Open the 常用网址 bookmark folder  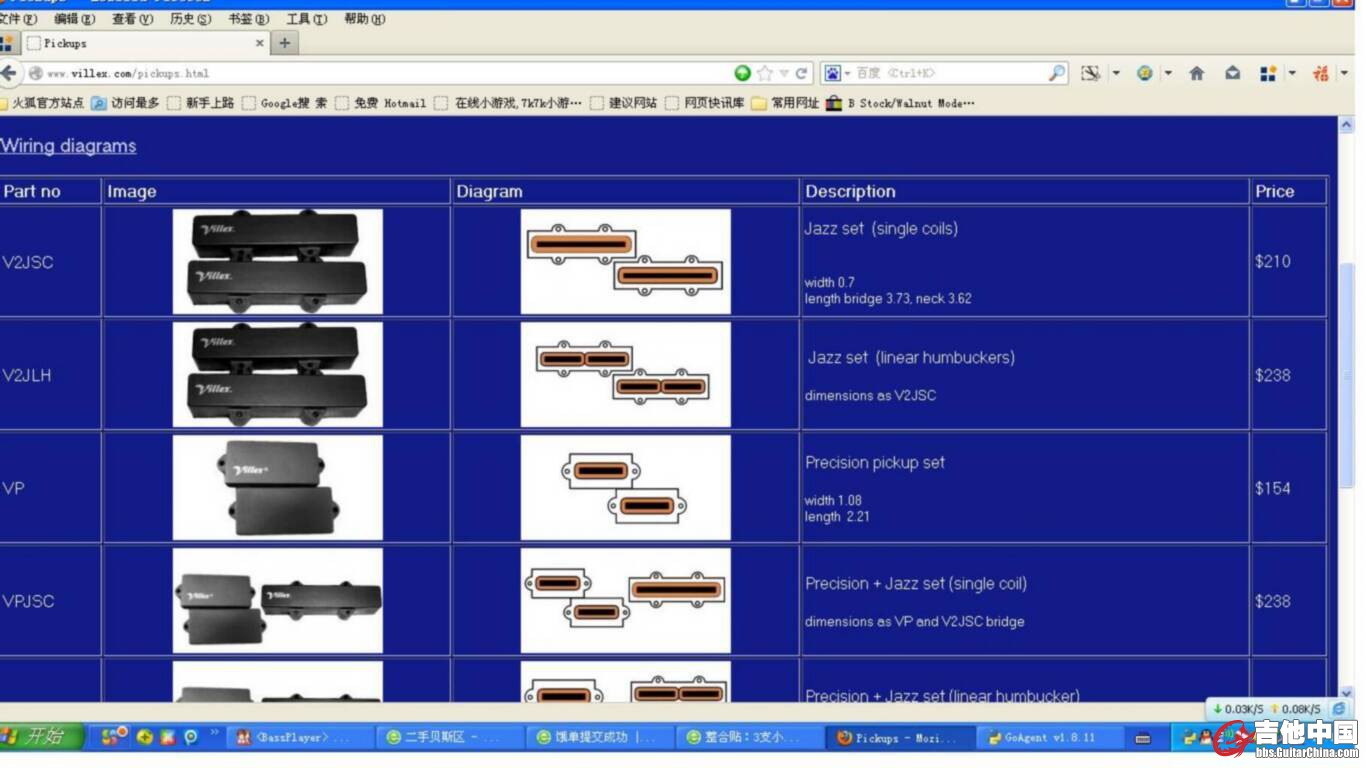click(x=786, y=103)
